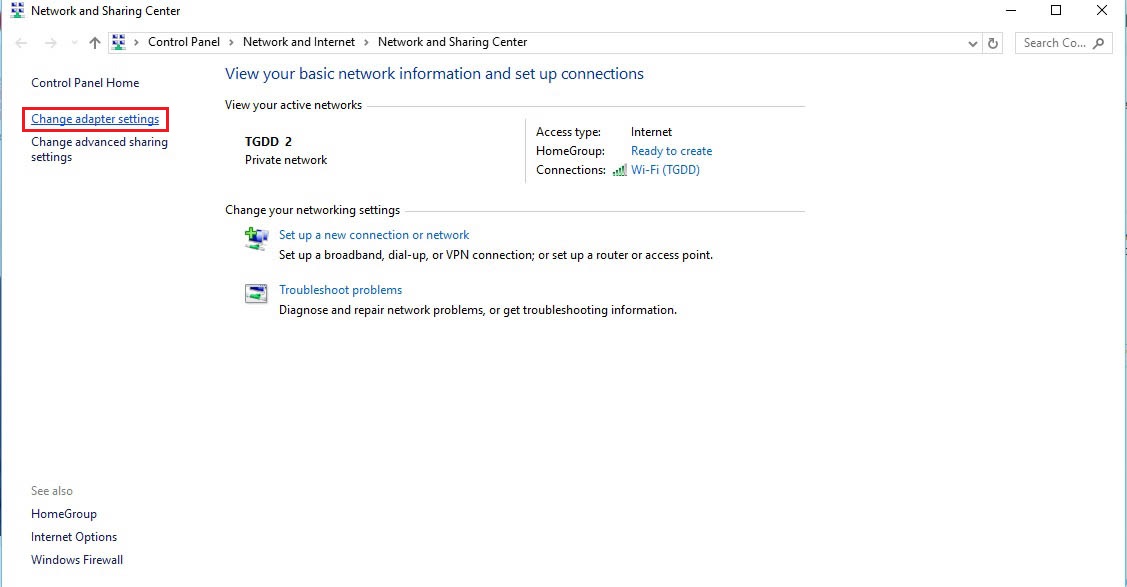This screenshot has width=1127, height=587.
Task: Click the address bar Control Panel icon
Action: tap(119, 42)
